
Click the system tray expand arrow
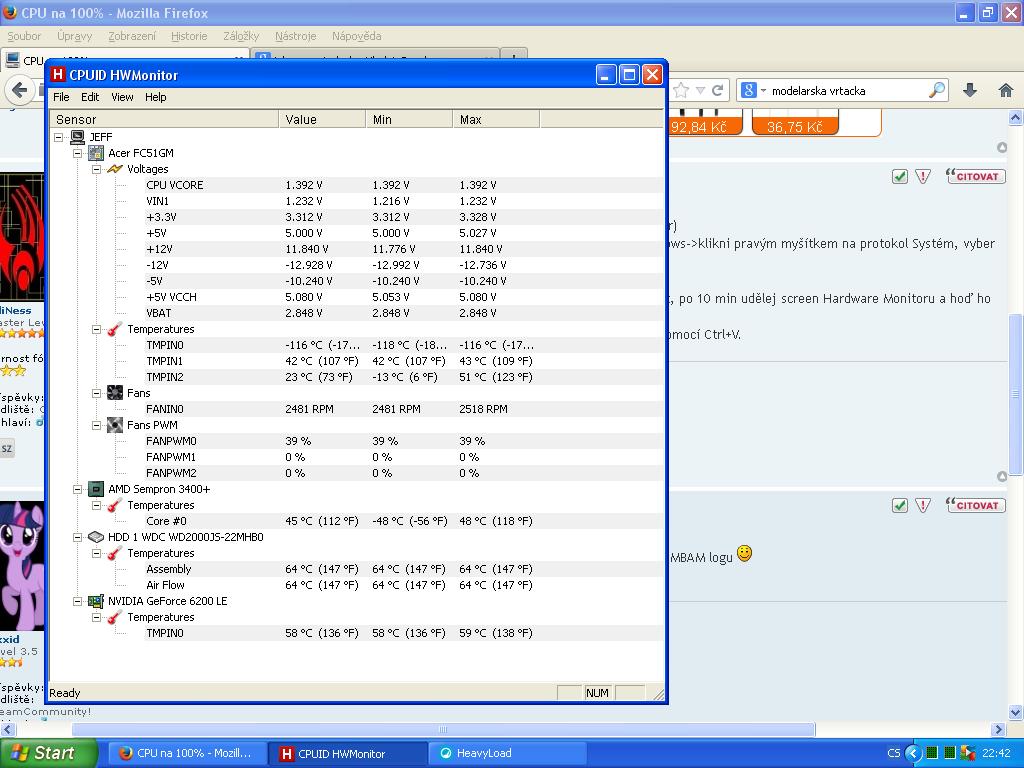click(914, 753)
